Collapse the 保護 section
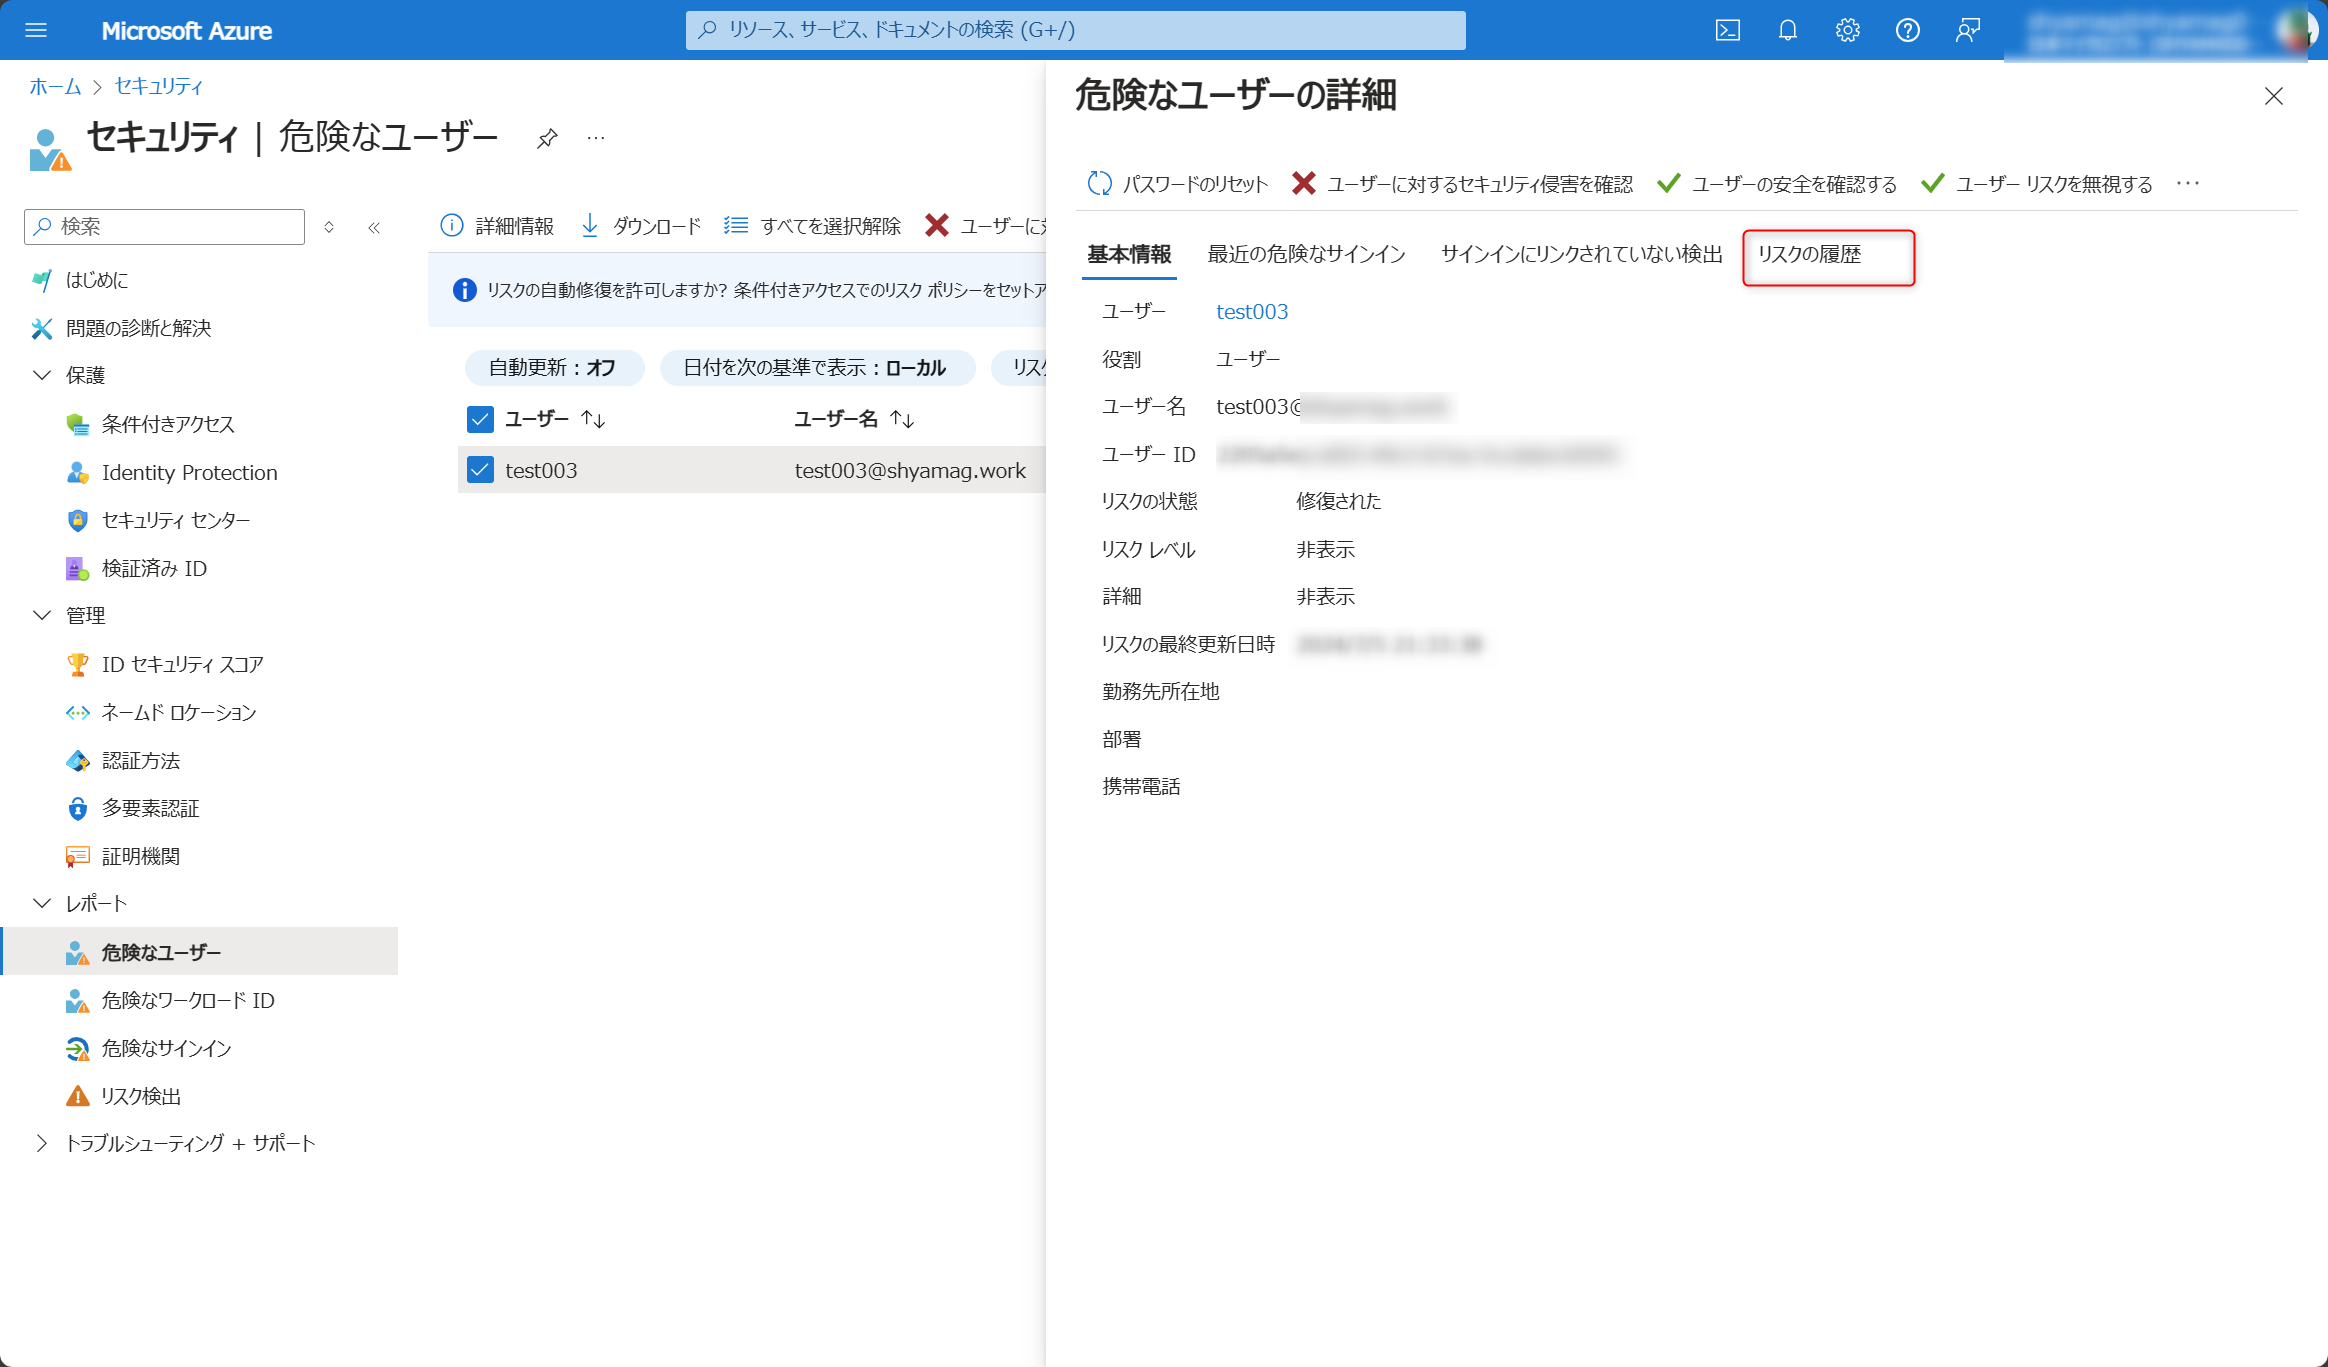The width and height of the screenshot is (2328, 1367). coord(42,375)
